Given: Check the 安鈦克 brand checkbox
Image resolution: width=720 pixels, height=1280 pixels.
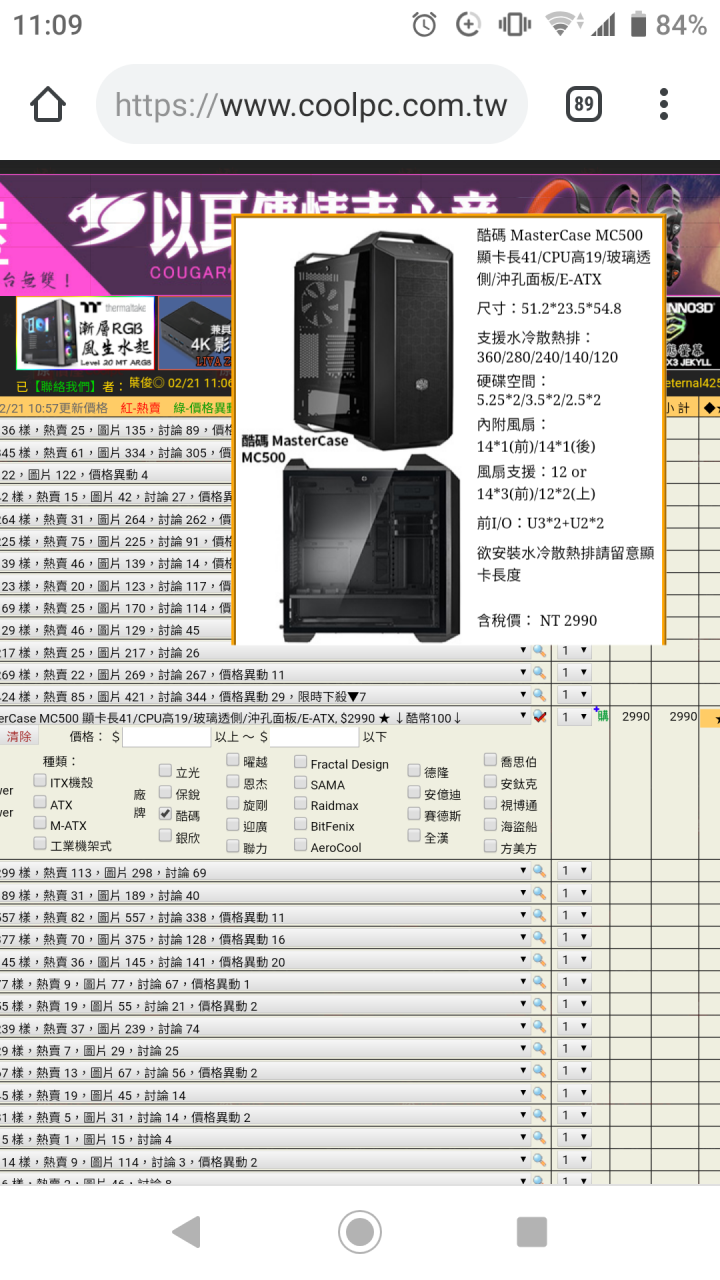Looking at the screenshot, I should [x=491, y=782].
